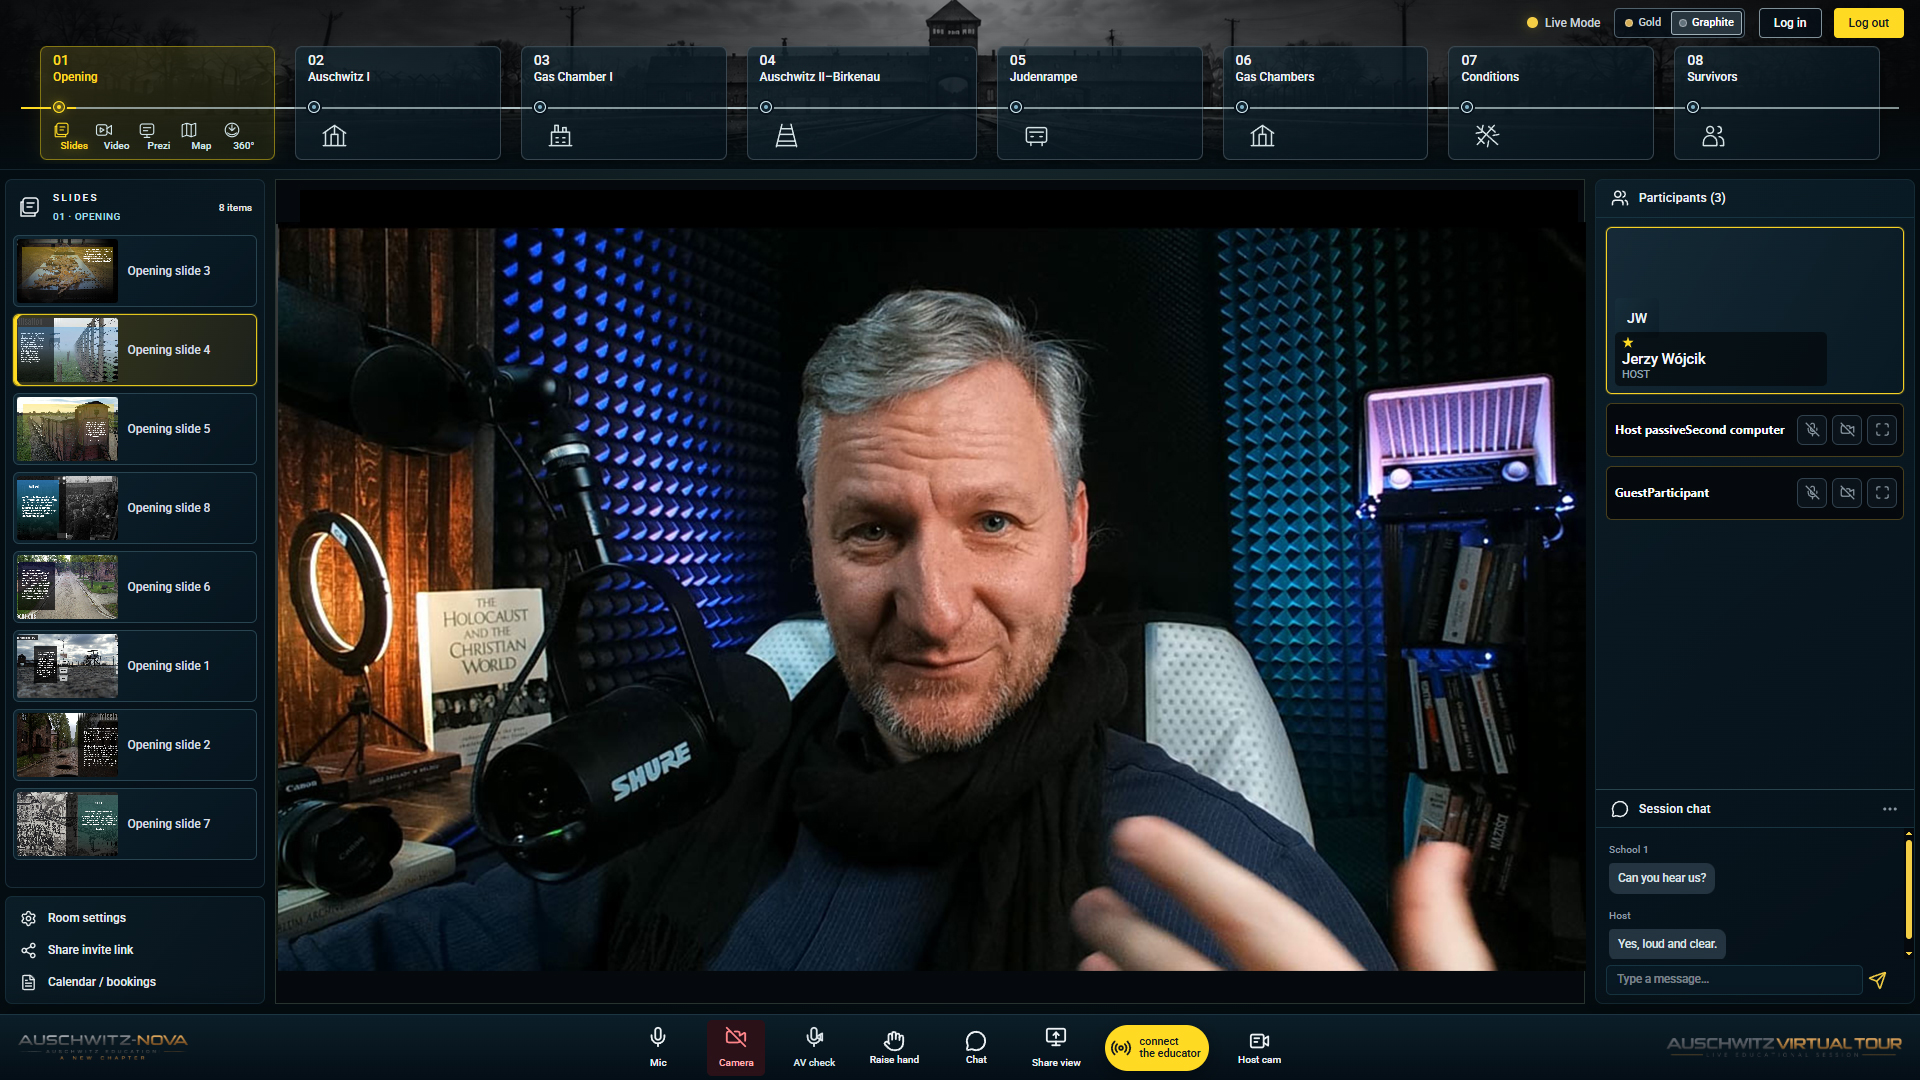Open Room settings
The width and height of the screenshot is (1920, 1080).
coord(86,918)
